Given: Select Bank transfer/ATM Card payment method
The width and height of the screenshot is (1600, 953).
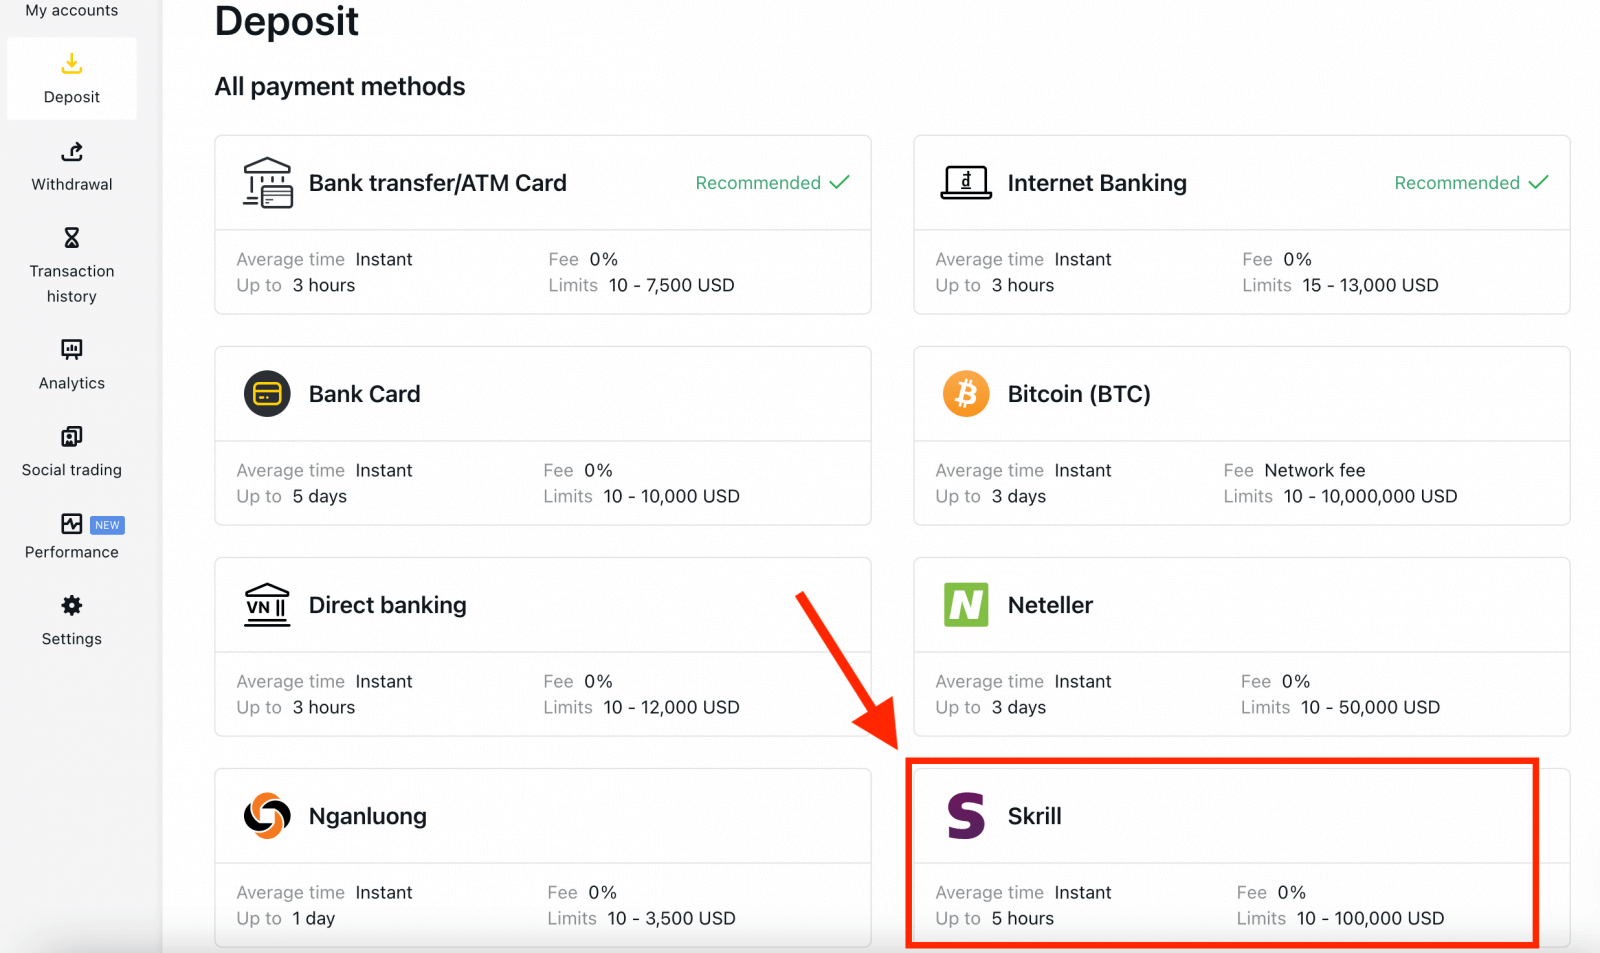Looking at the screenshot, I should coord(437,183).
